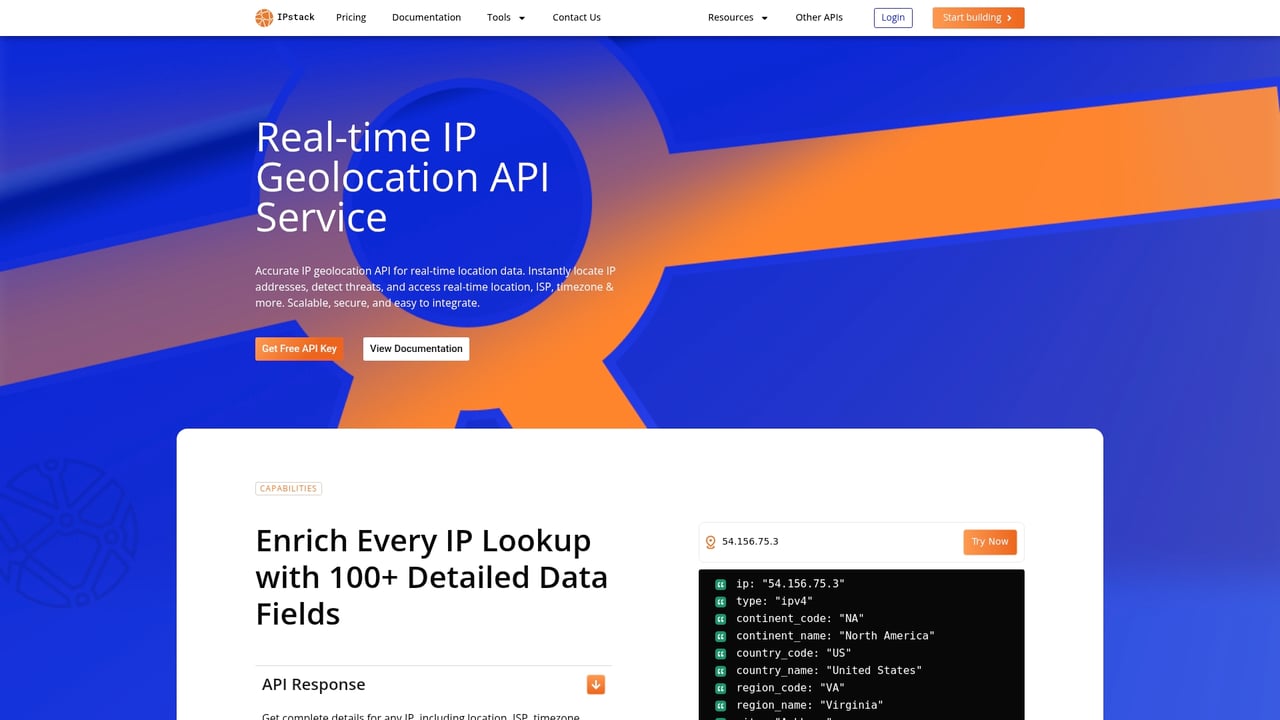The width and height of the screenshot is (1280, 720).
Task: Click the down-arrow icon beside API Response
Action: coord(595,684)
